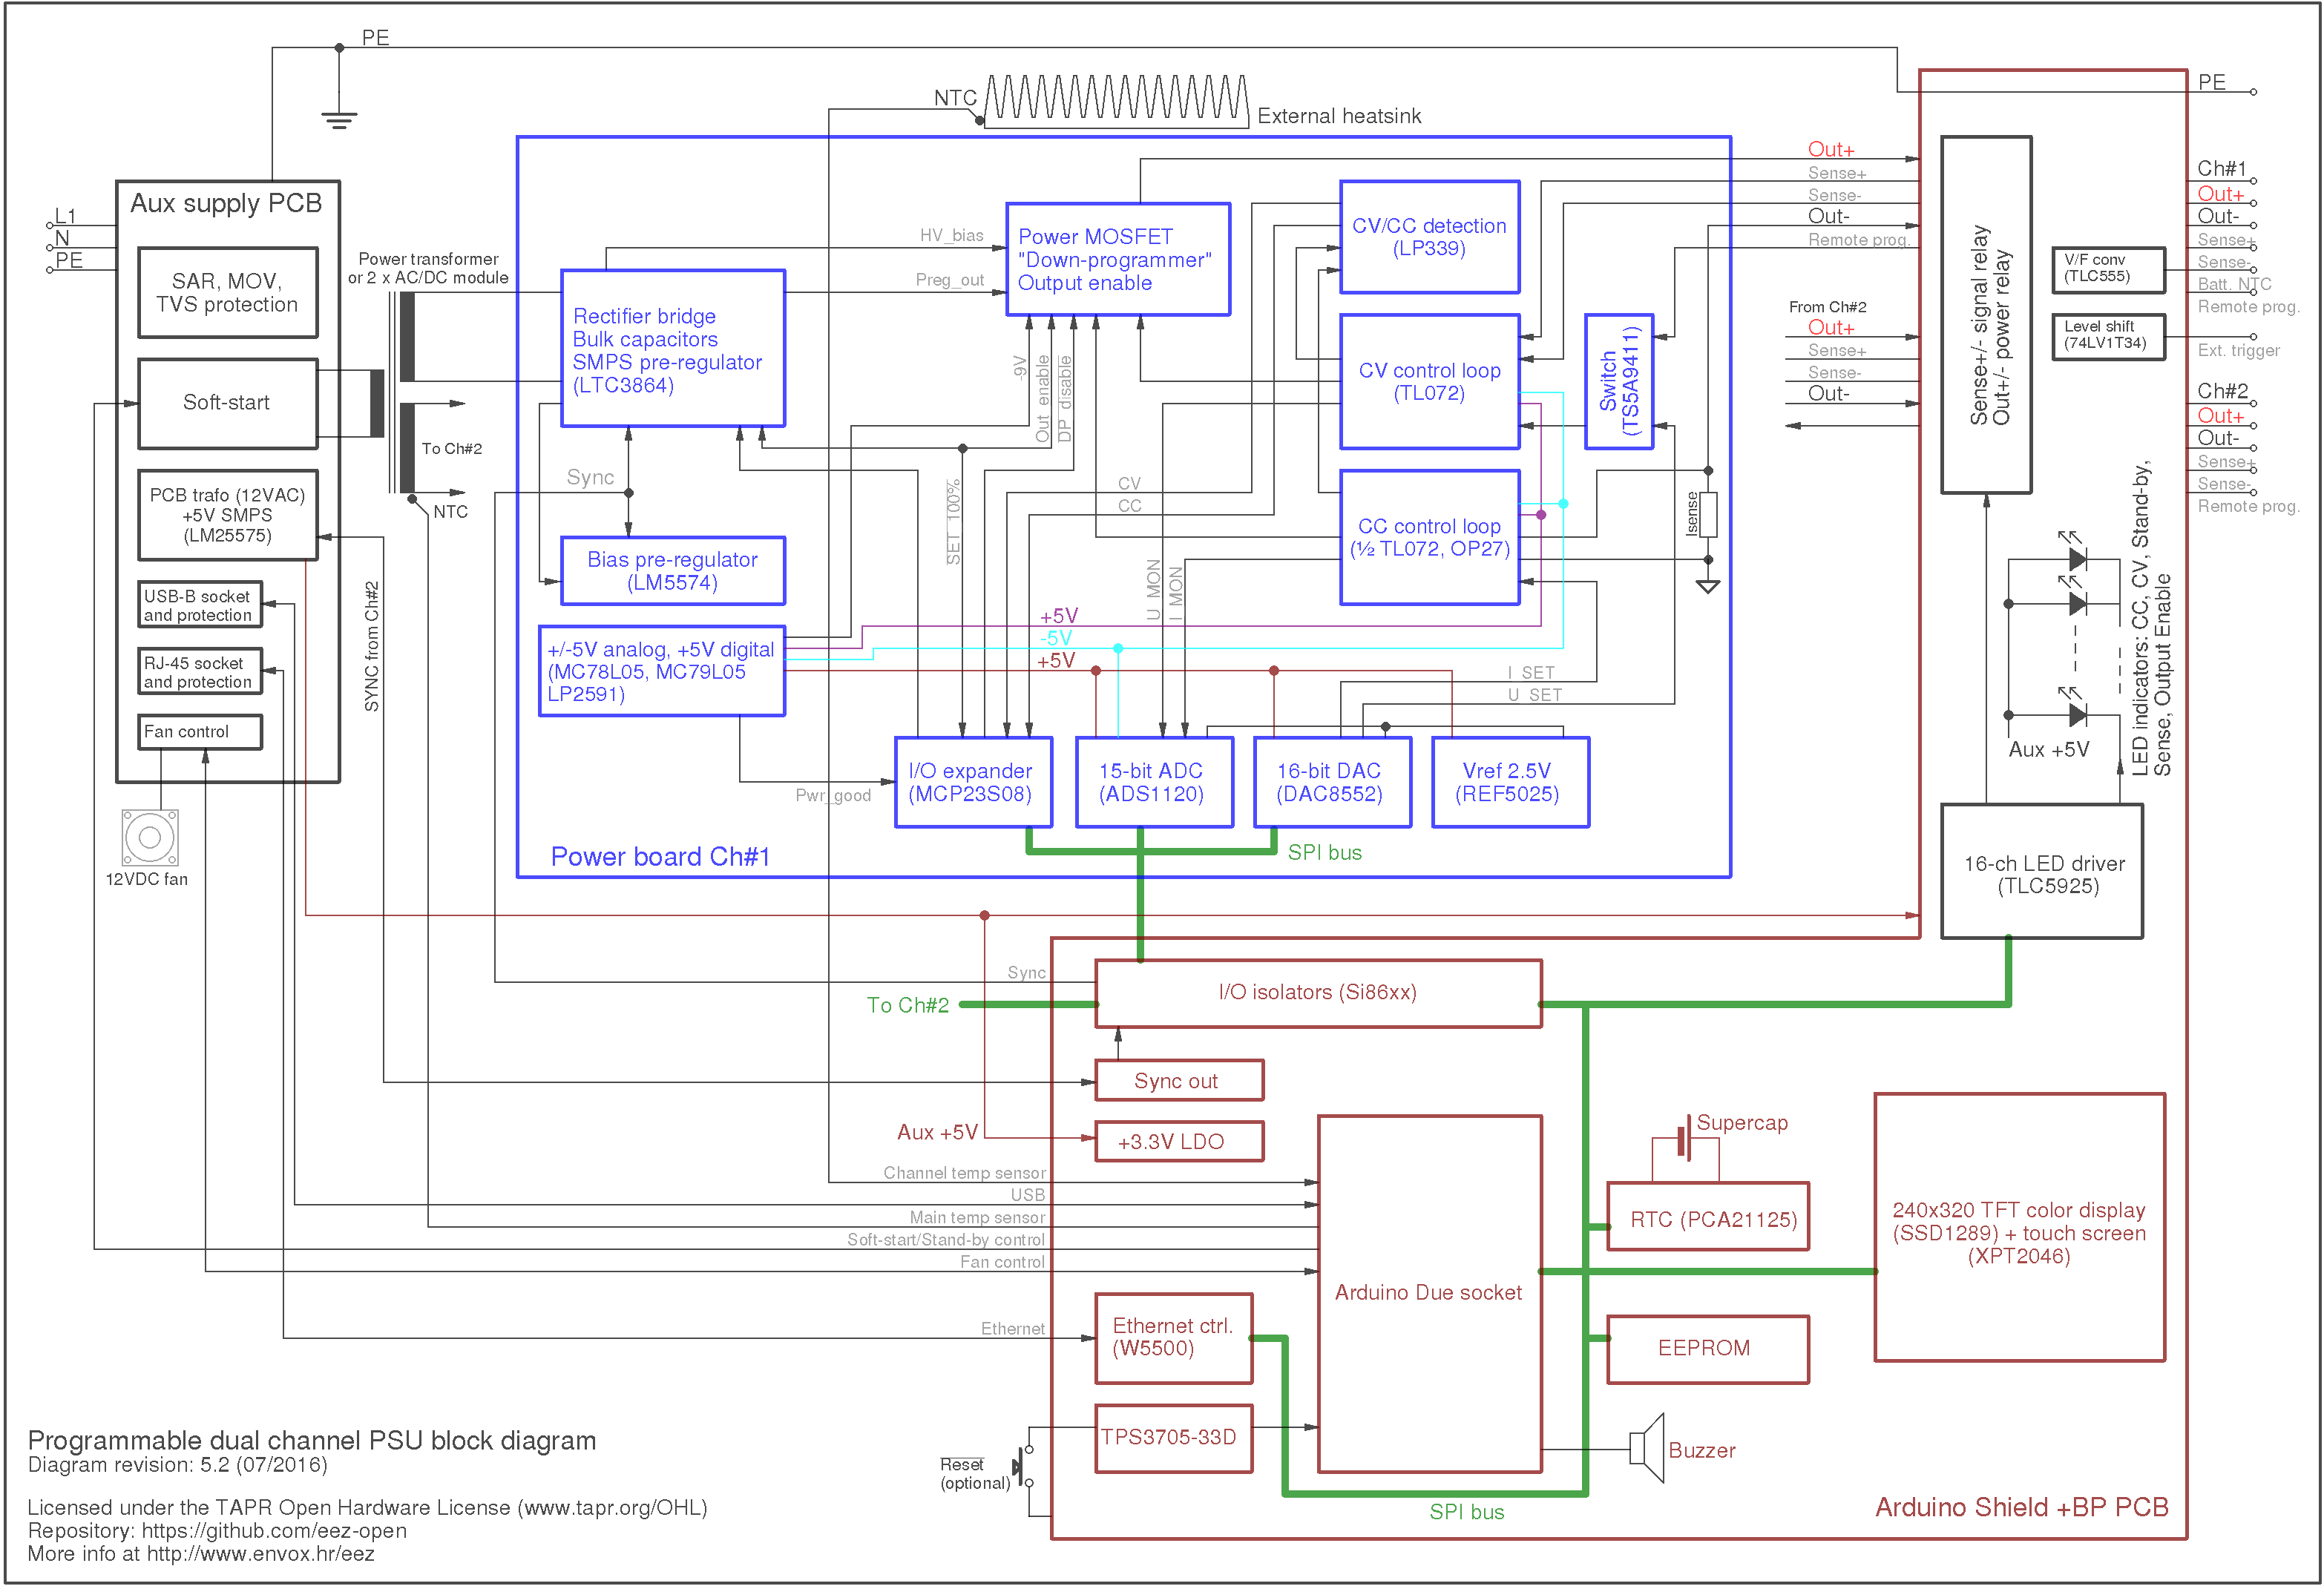Click the Bias pre-regulator (LM5574) block
Screen dimensions: 2324x1589
click(x=673, y=571)
